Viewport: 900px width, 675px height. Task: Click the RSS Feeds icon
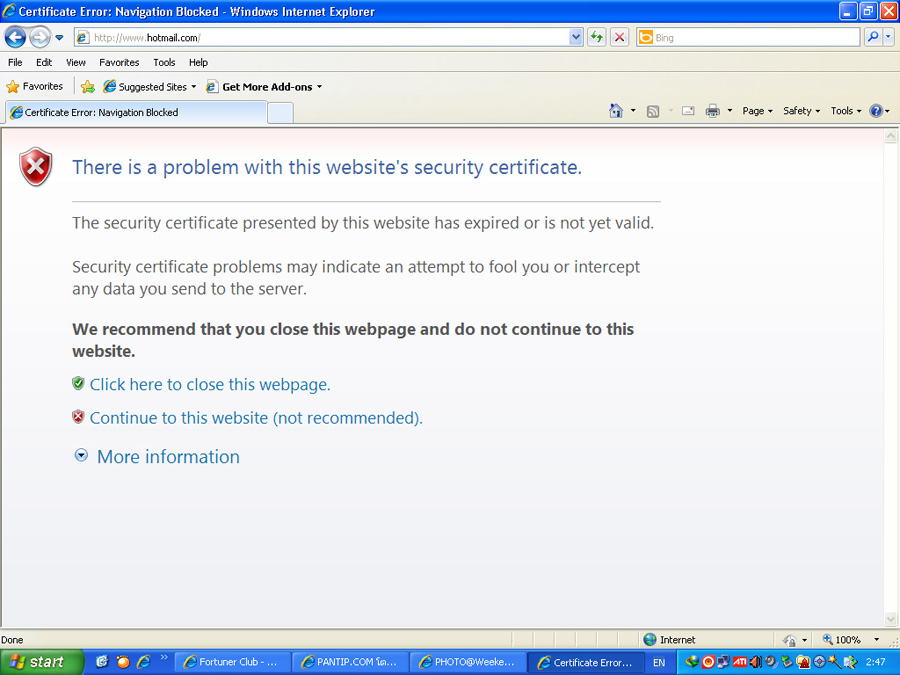(653, 111)
